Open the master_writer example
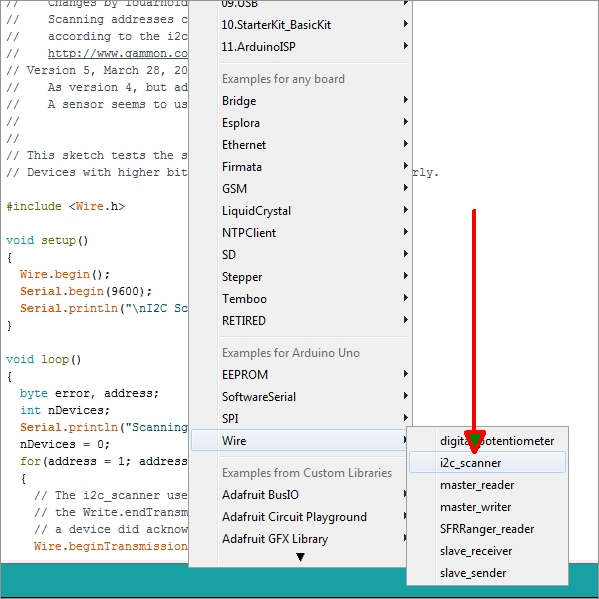Screen dimensions: 599x599 (487, 507)
